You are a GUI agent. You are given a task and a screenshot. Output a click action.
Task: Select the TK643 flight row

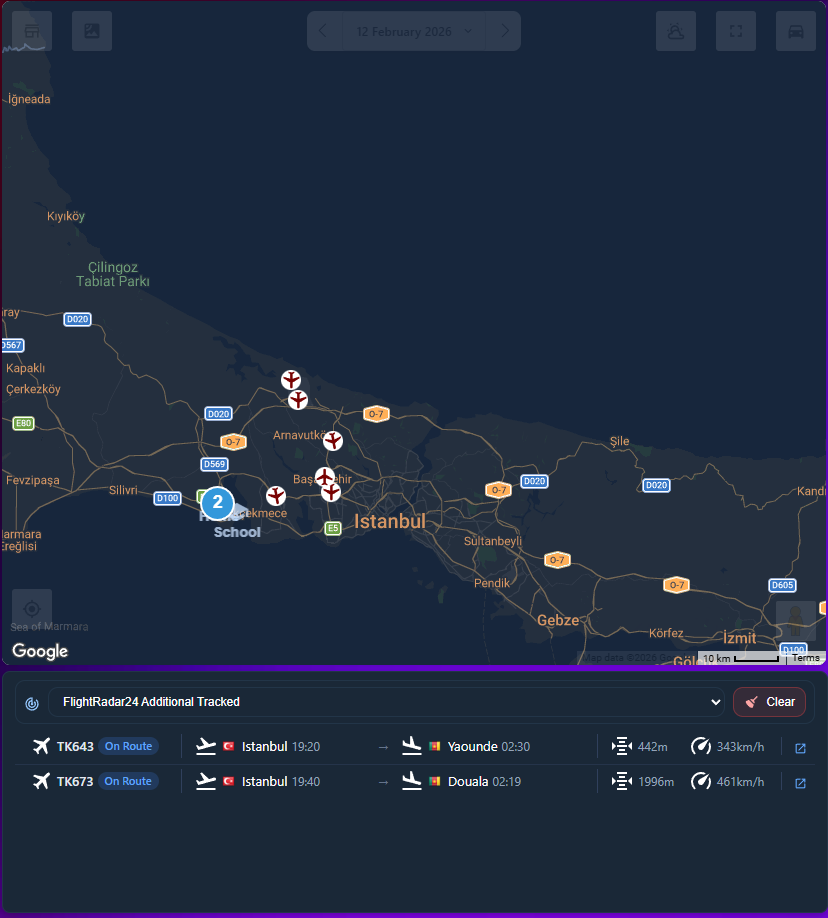414,746
